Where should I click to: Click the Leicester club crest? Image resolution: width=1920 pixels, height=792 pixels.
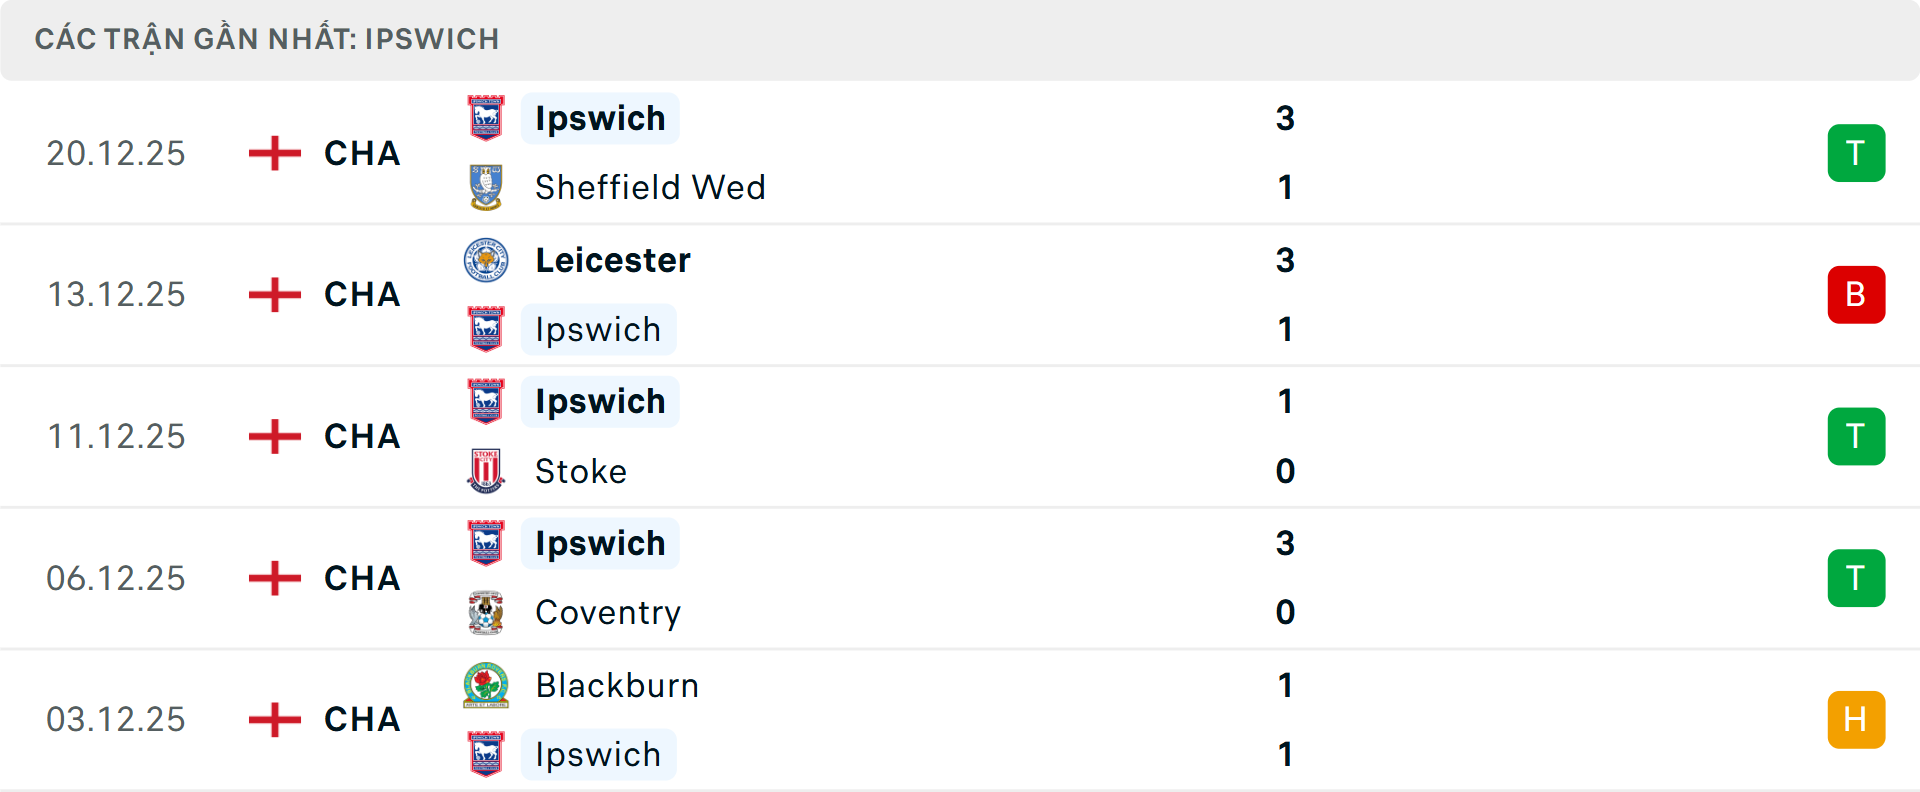[x=486, y=260]
